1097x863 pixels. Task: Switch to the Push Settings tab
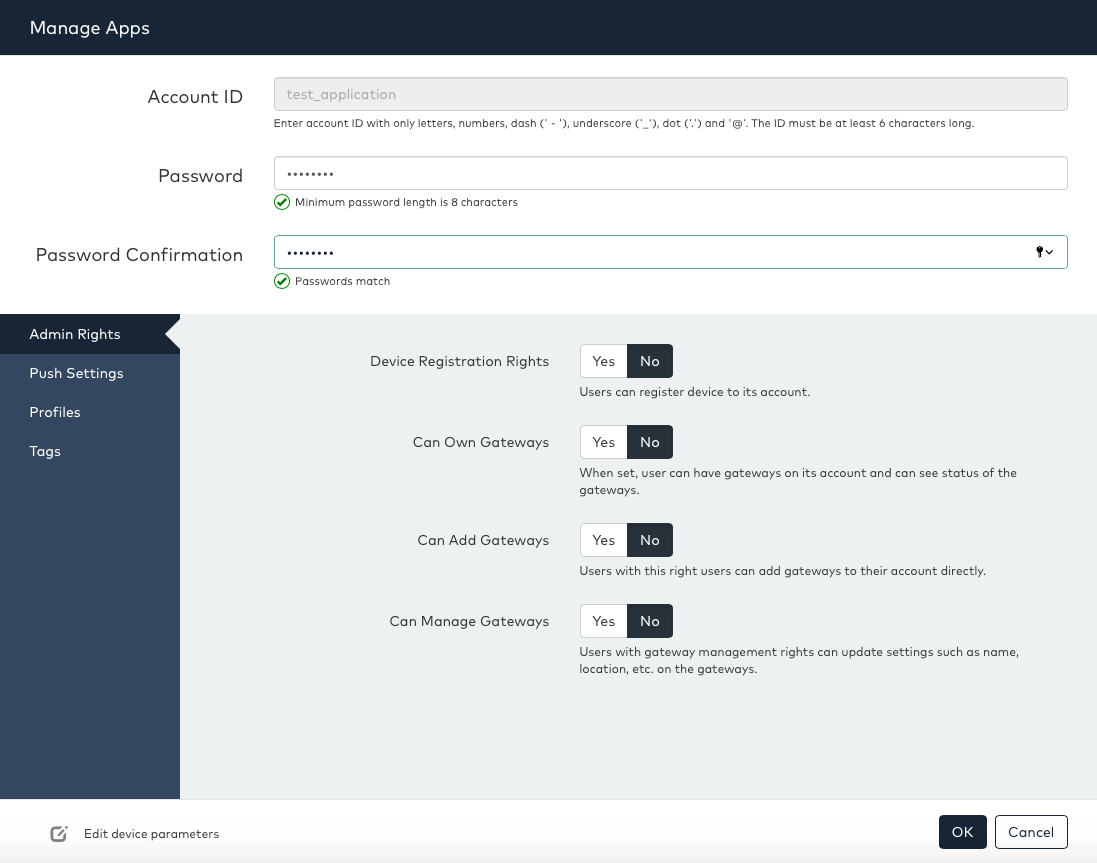[x=90, y=373]
